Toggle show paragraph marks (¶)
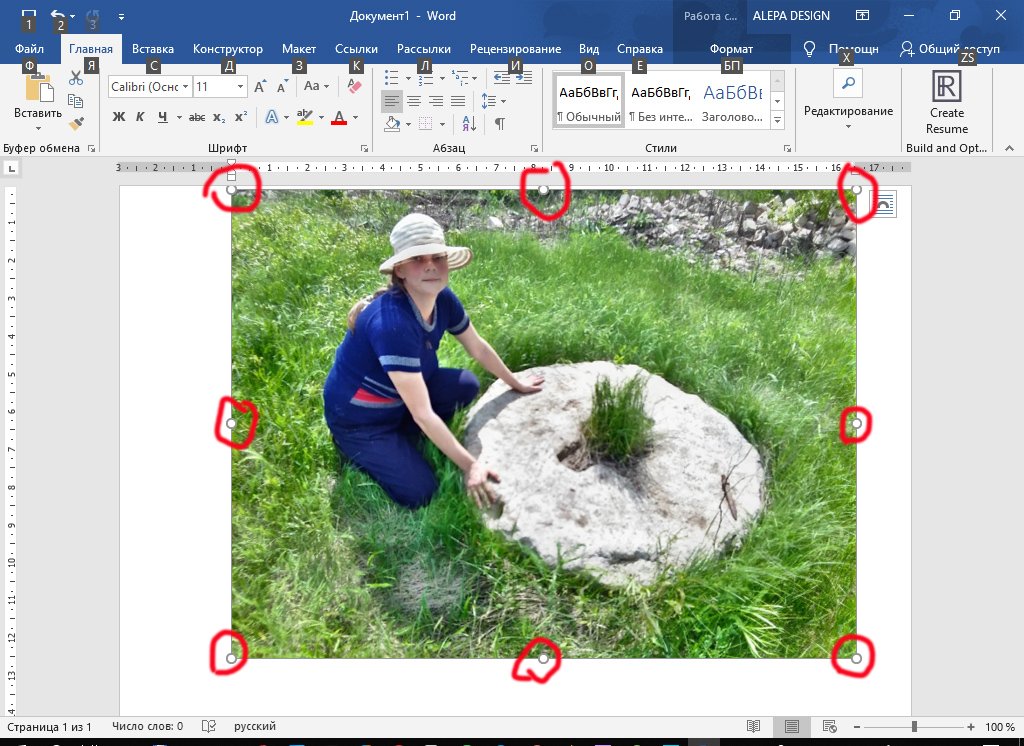 coord(499,123)
